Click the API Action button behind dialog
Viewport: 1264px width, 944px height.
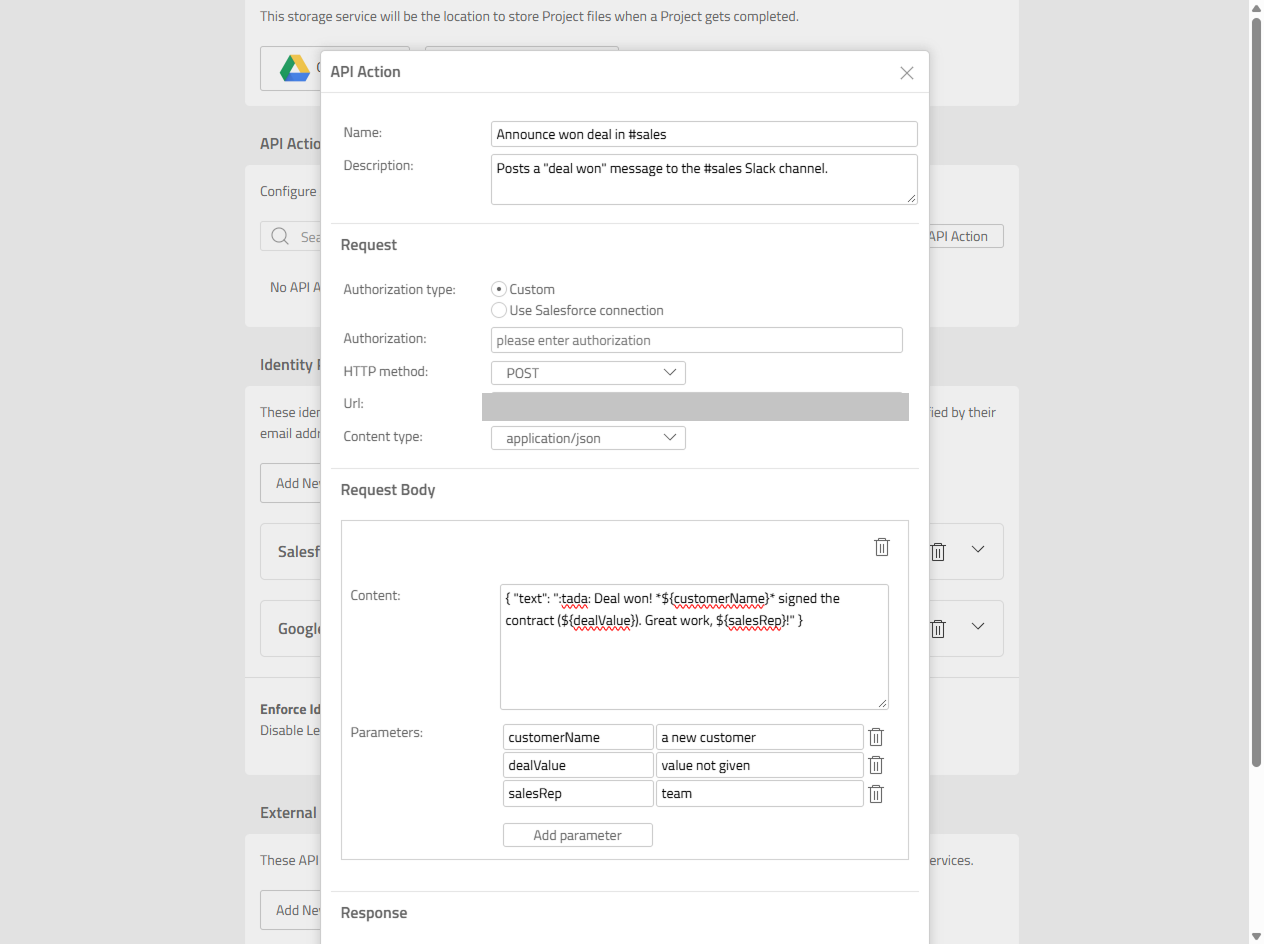[965, 236]
